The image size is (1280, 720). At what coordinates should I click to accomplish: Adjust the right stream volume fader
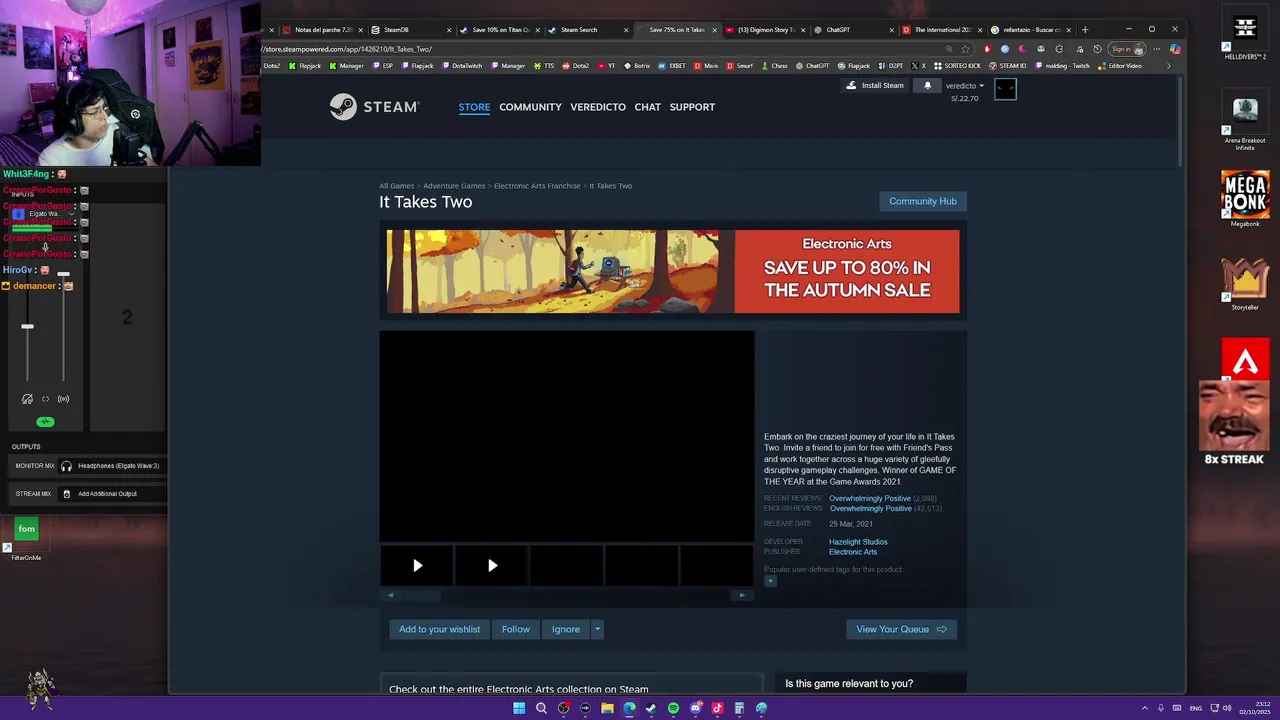63,274
